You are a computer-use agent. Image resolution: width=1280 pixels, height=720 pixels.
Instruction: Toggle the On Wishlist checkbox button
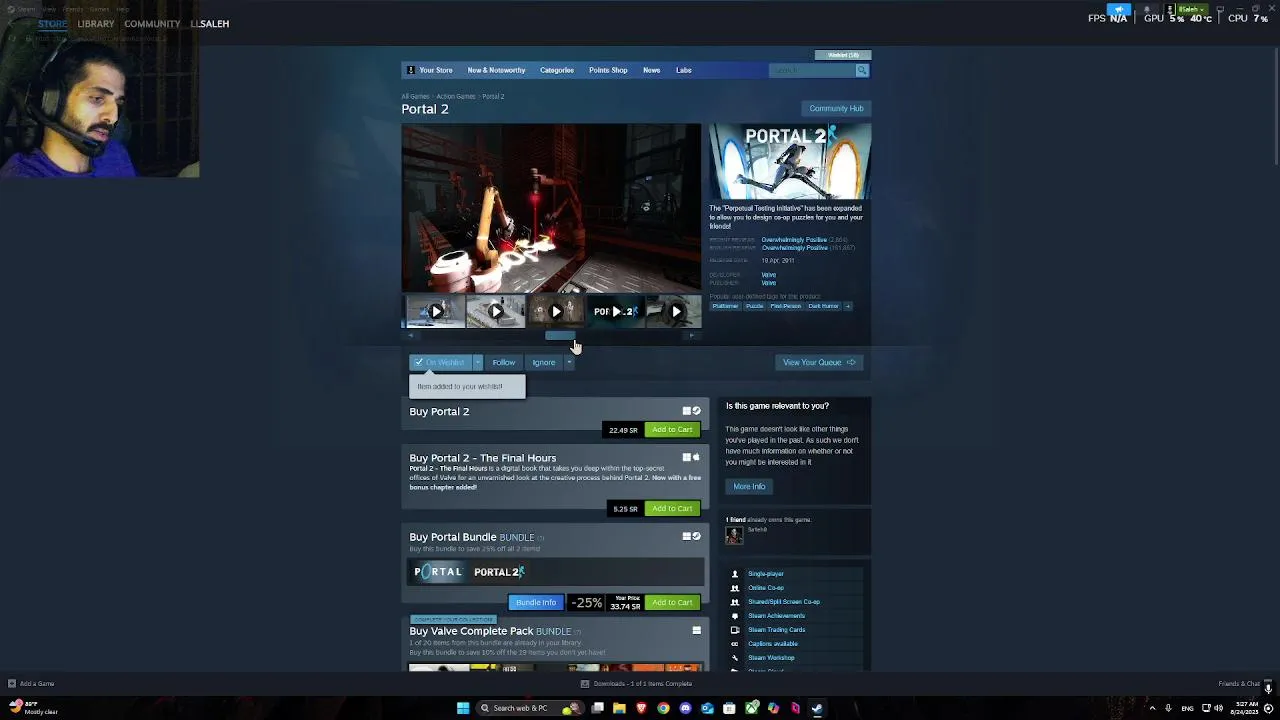[440, 362]
